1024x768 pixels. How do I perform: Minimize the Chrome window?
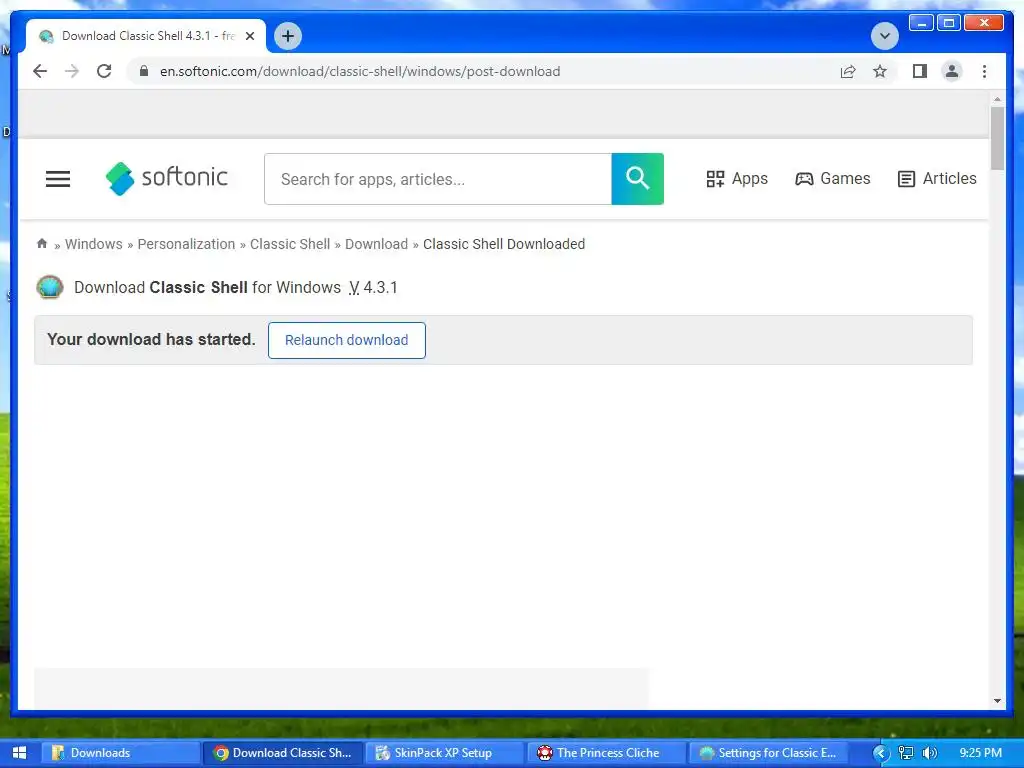tap(921, 24)
